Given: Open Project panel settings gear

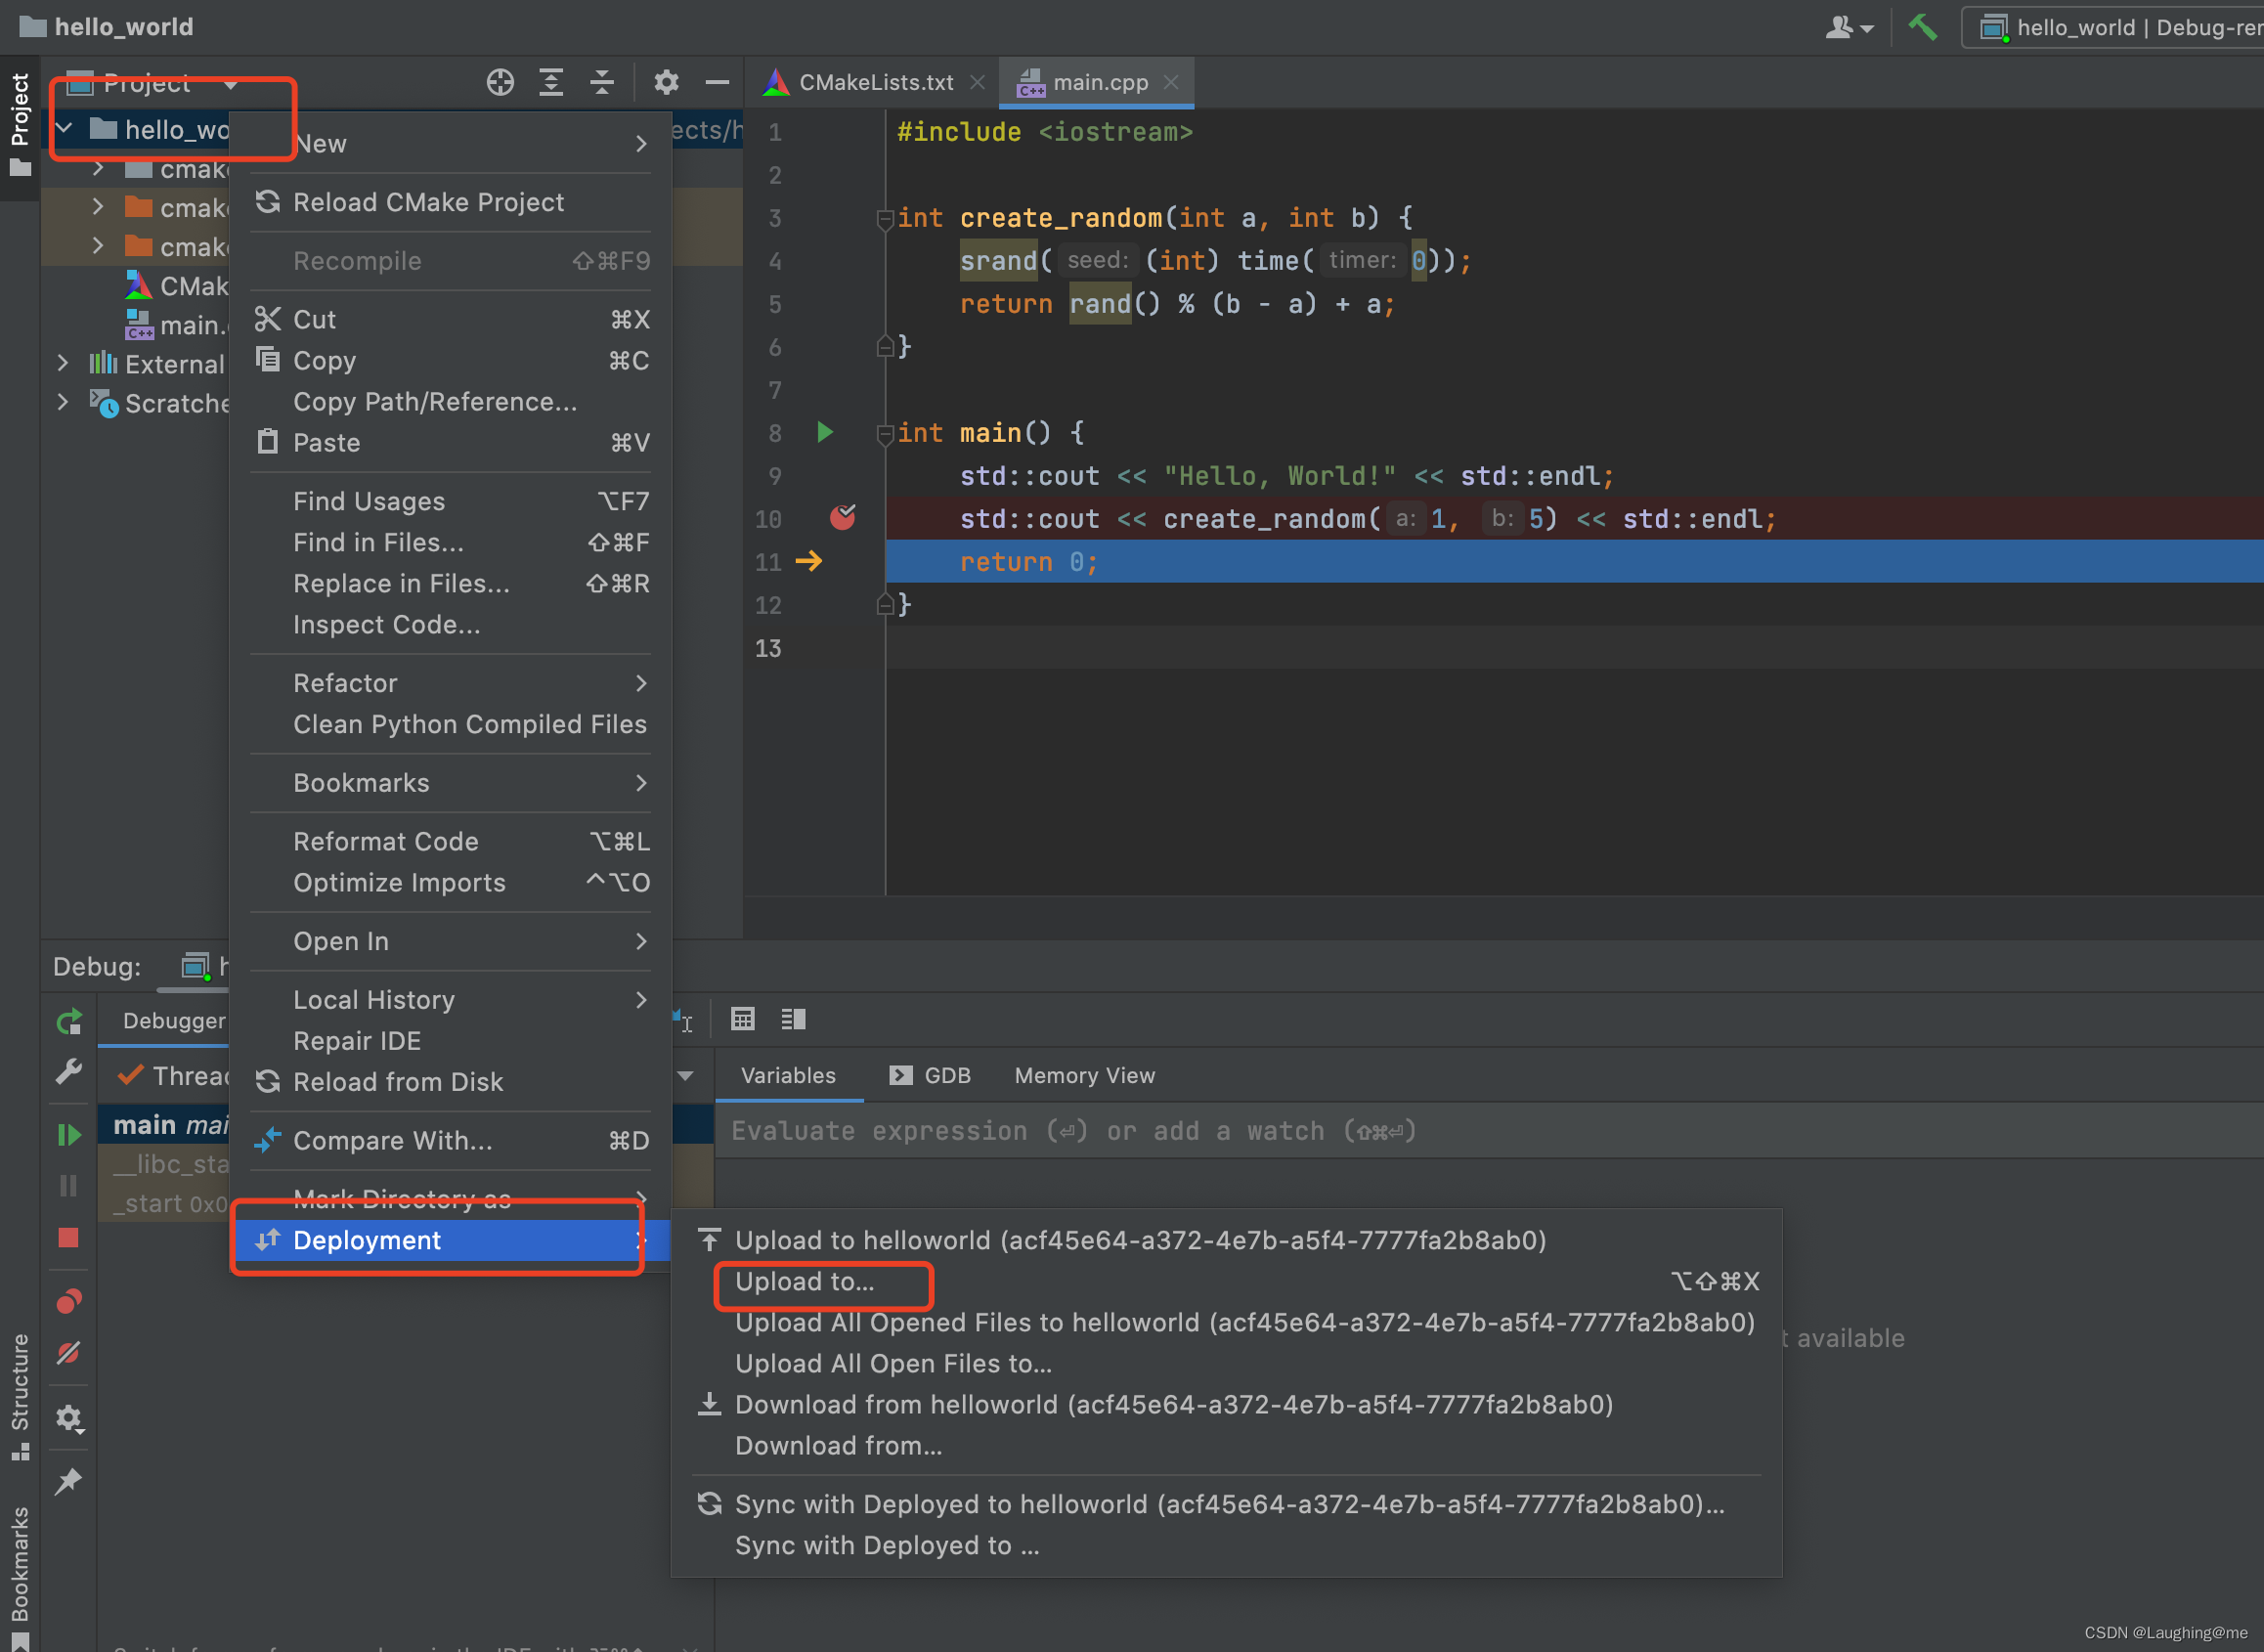Looking at the screenshot, I should pyautogui.click(x=666, y=82).
